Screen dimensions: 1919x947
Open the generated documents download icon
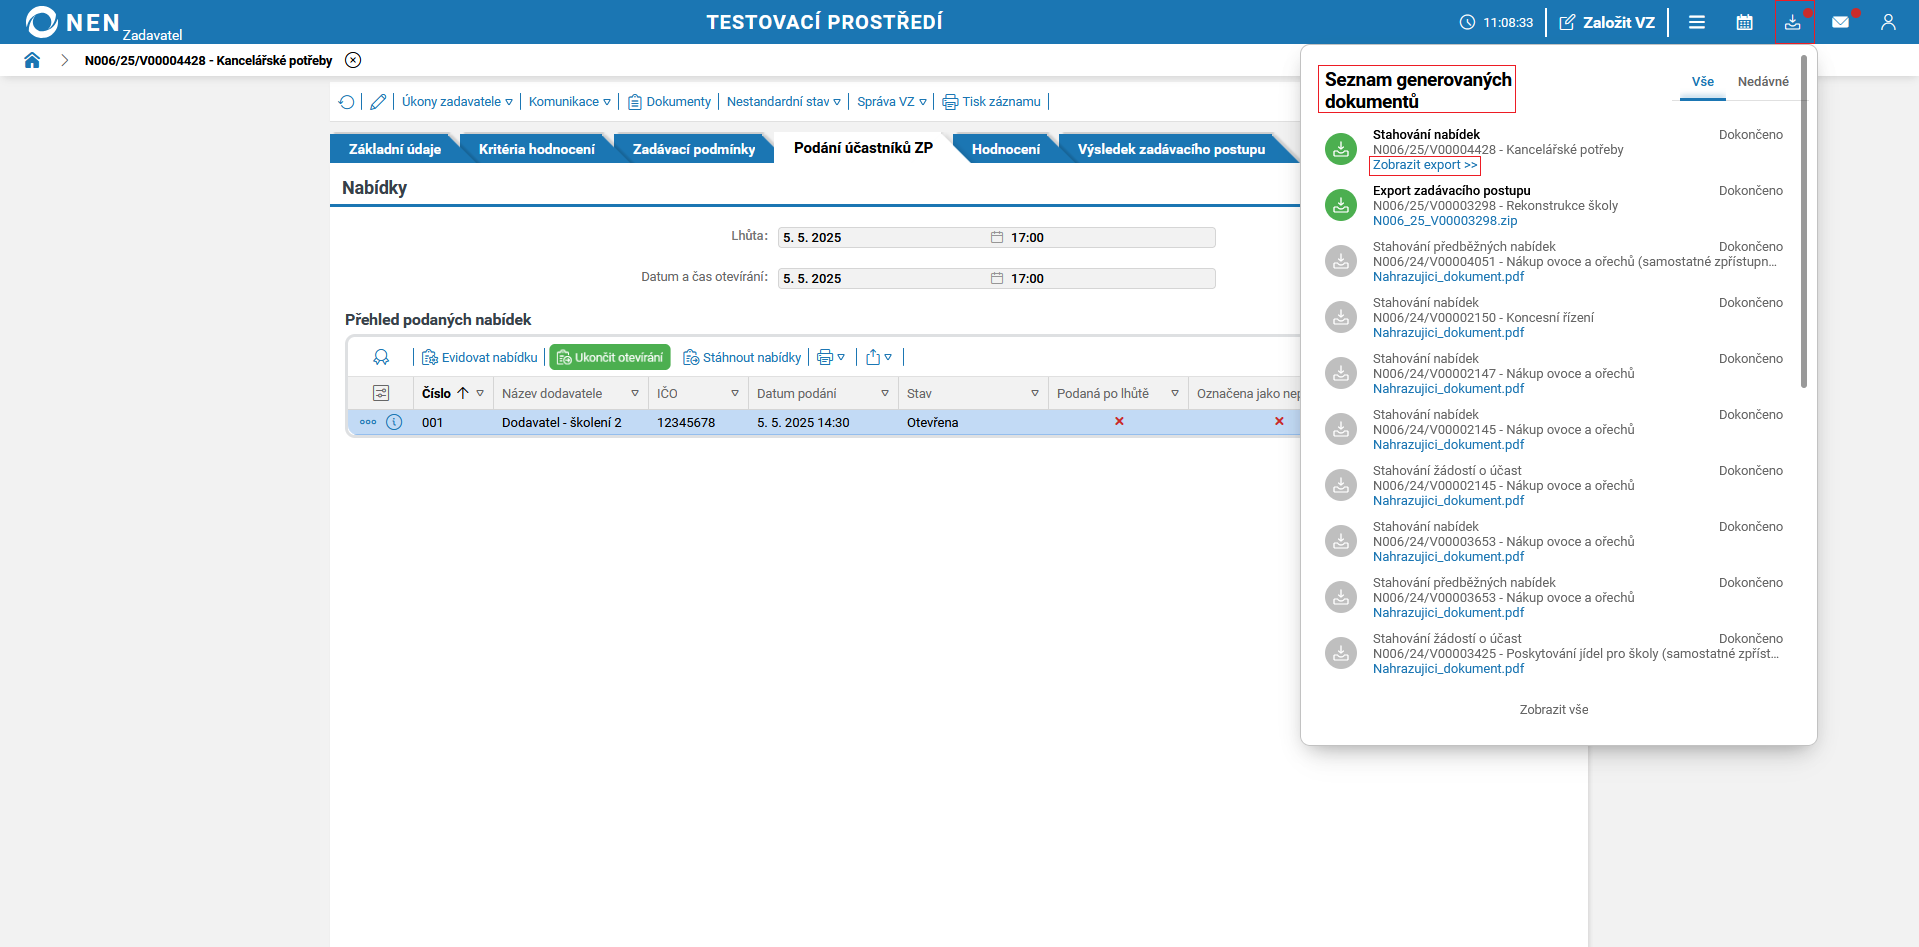[1792, 22]
